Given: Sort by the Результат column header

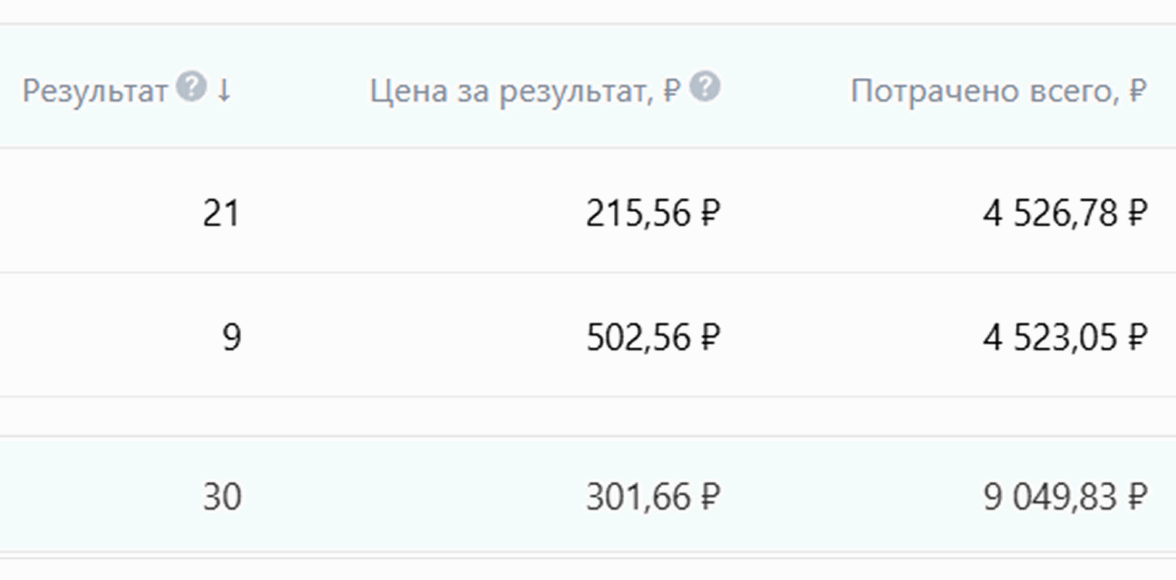Looking at the screenshot, I should coord(94,92).
